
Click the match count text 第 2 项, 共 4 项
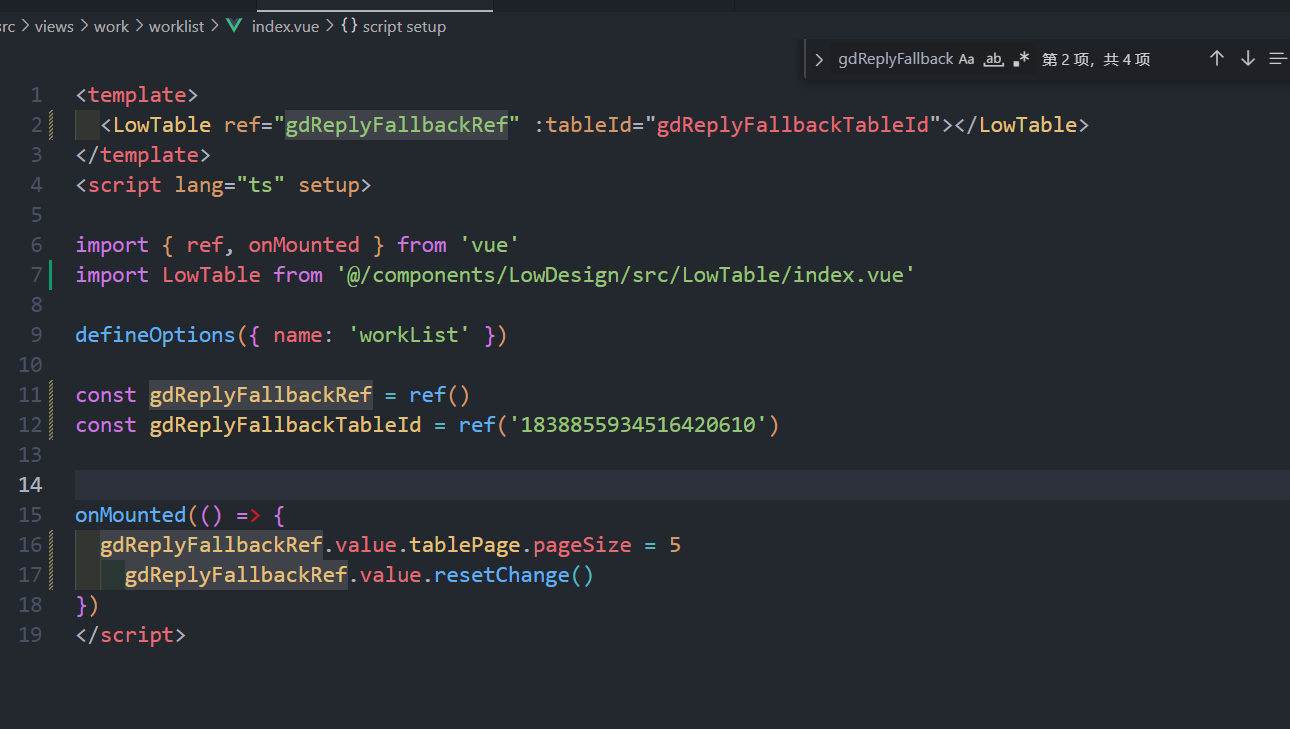pyautogui.click(x=1096, y=59)
